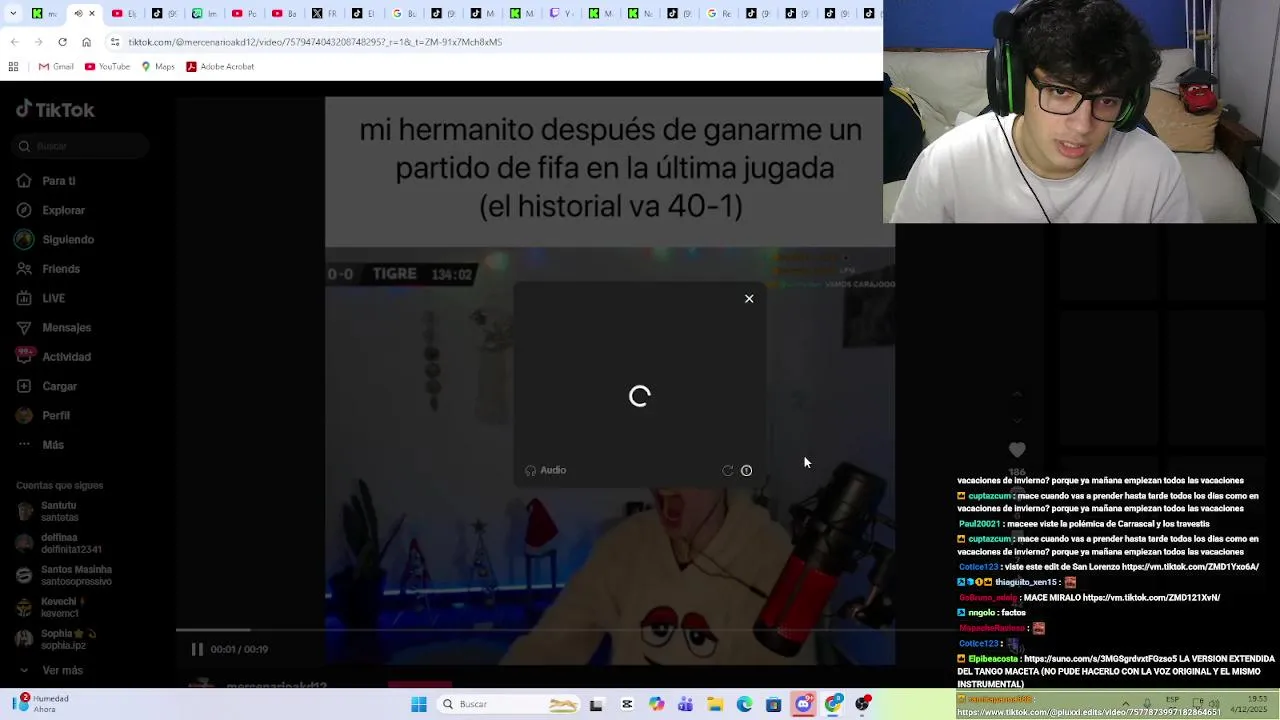Go to the Siguiendo feed

[55, 240]
